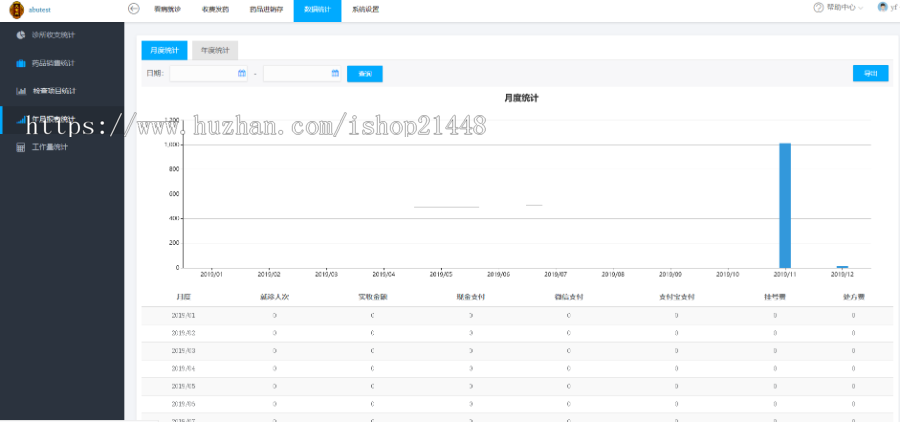
Task: Click the small 2019/12 chart bar
Action: click(842, 267)
